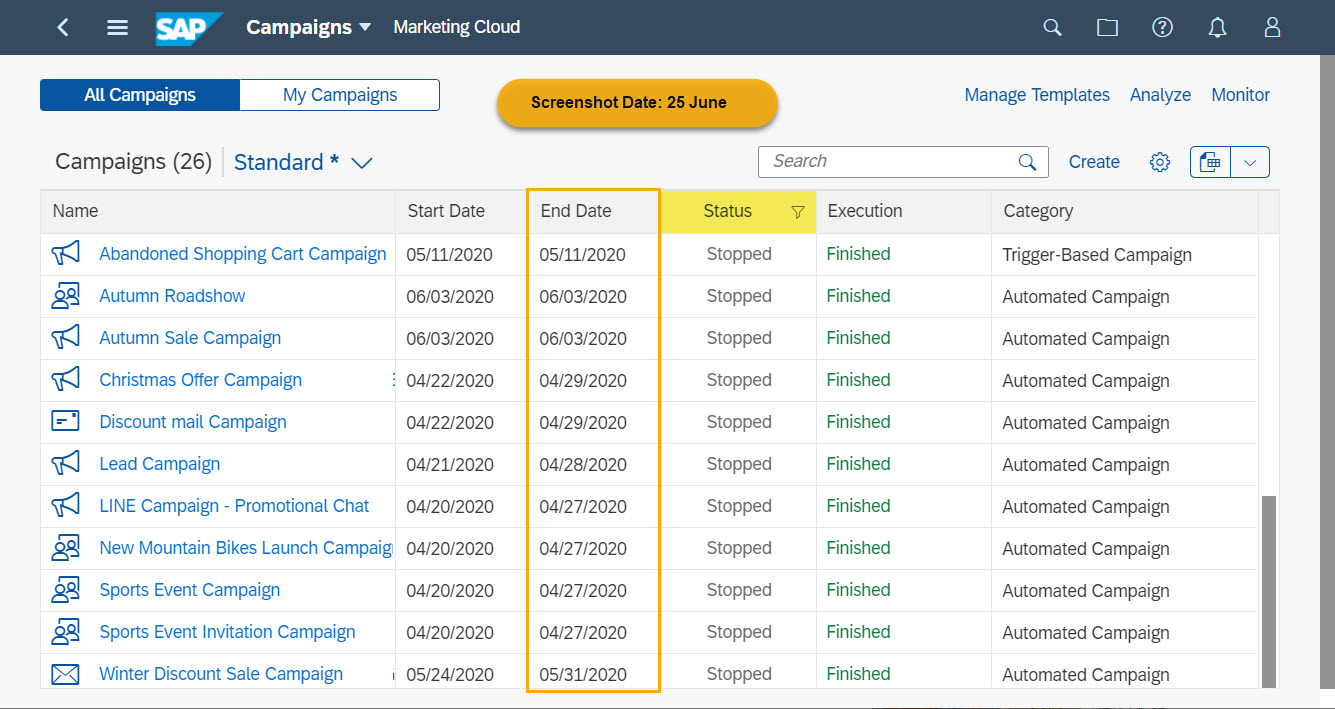This screenshot has height=709, width=1335.
Task: Open Christmas Offer Campaign link
Action: [x=200, y=380]
